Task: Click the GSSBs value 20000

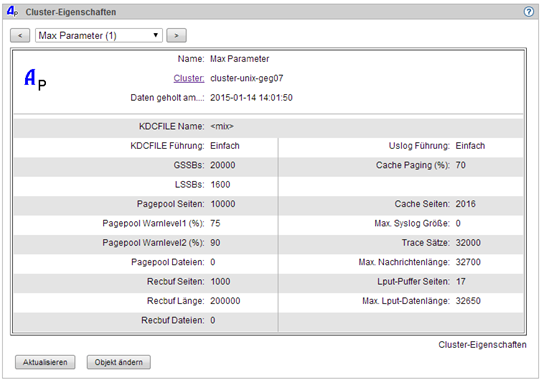Action: 223,165
